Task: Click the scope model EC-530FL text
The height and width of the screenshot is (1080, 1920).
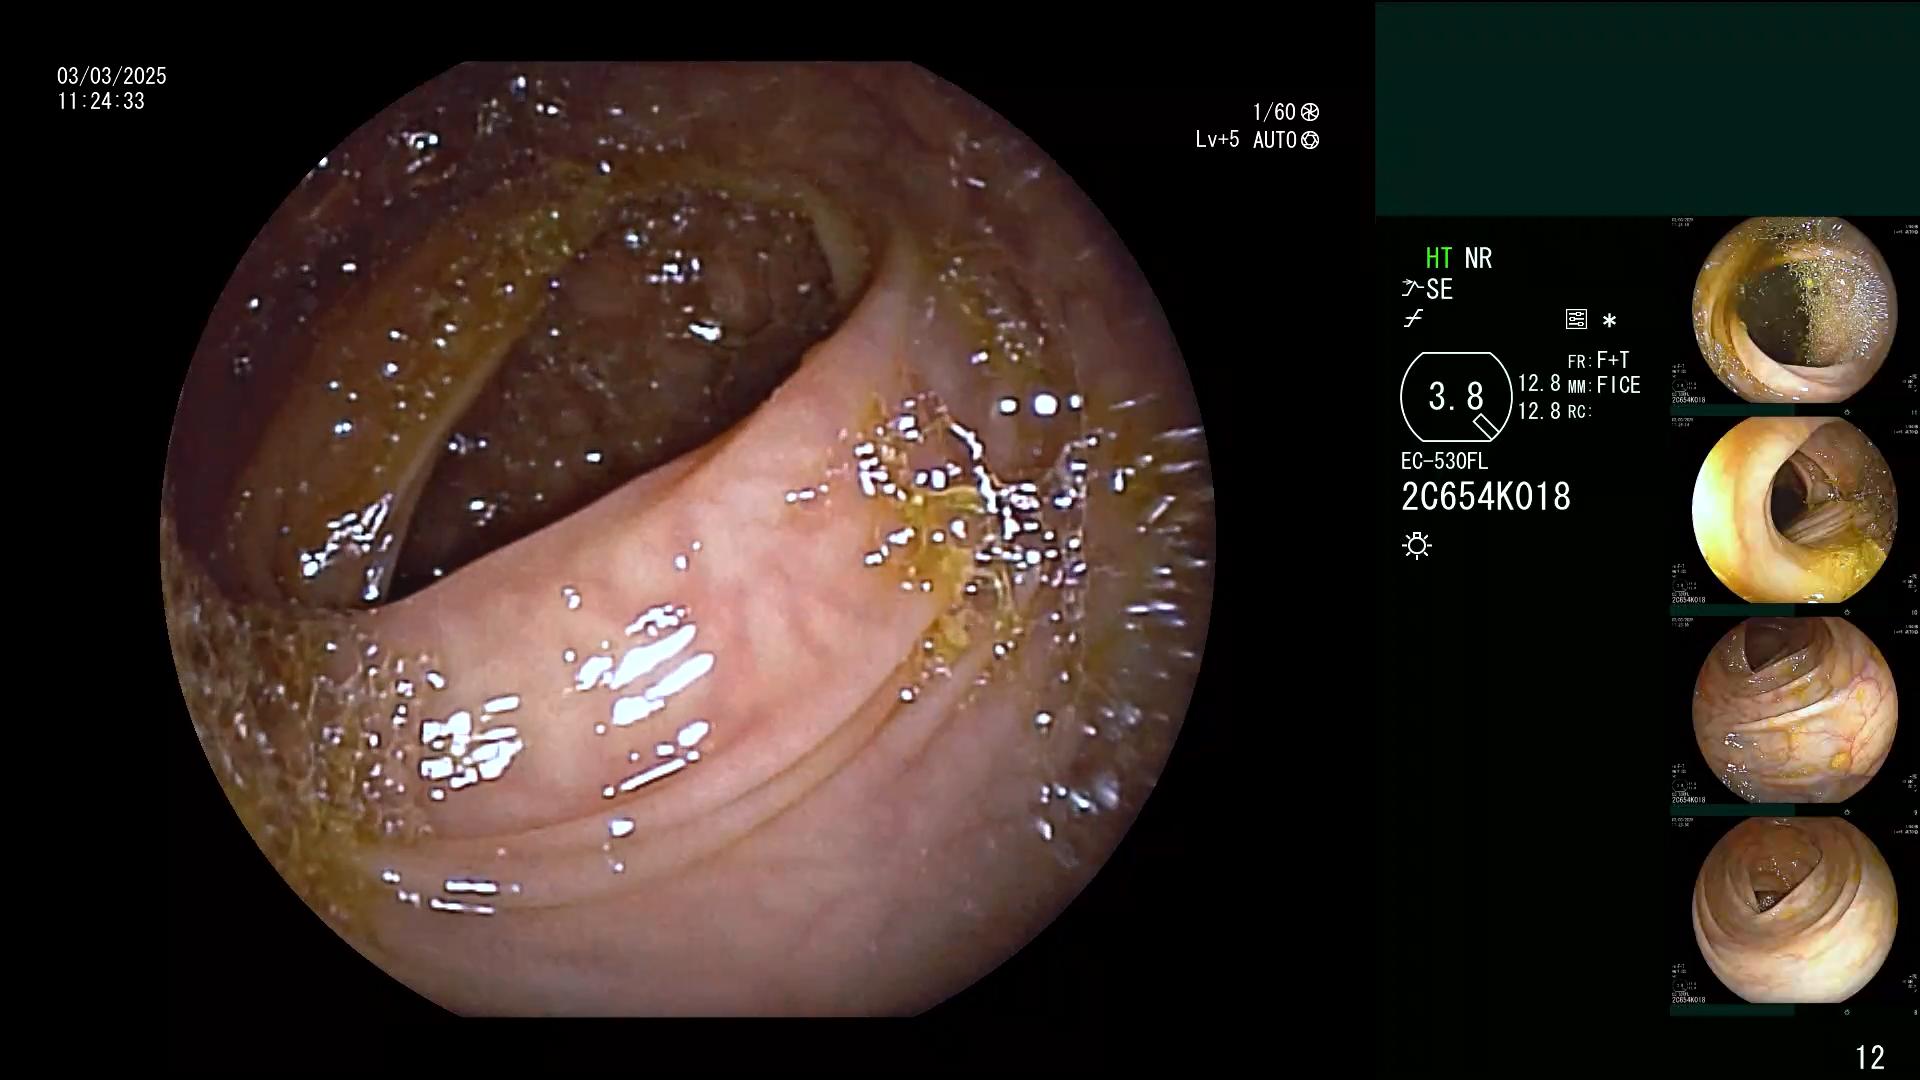Action: (1444, 462)
